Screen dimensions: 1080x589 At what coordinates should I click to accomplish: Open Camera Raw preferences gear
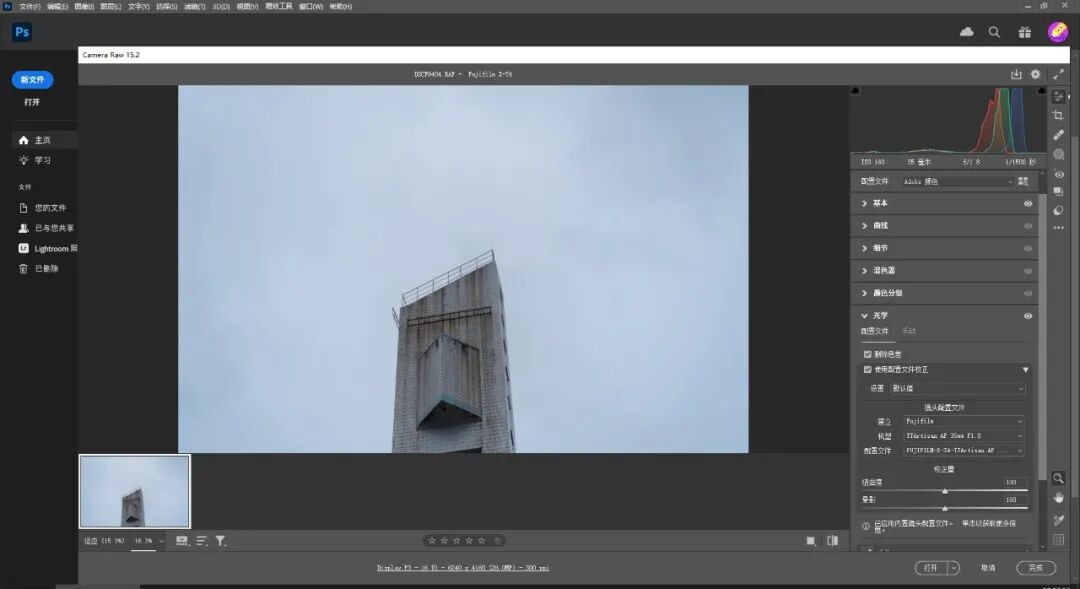point(1035,74)
